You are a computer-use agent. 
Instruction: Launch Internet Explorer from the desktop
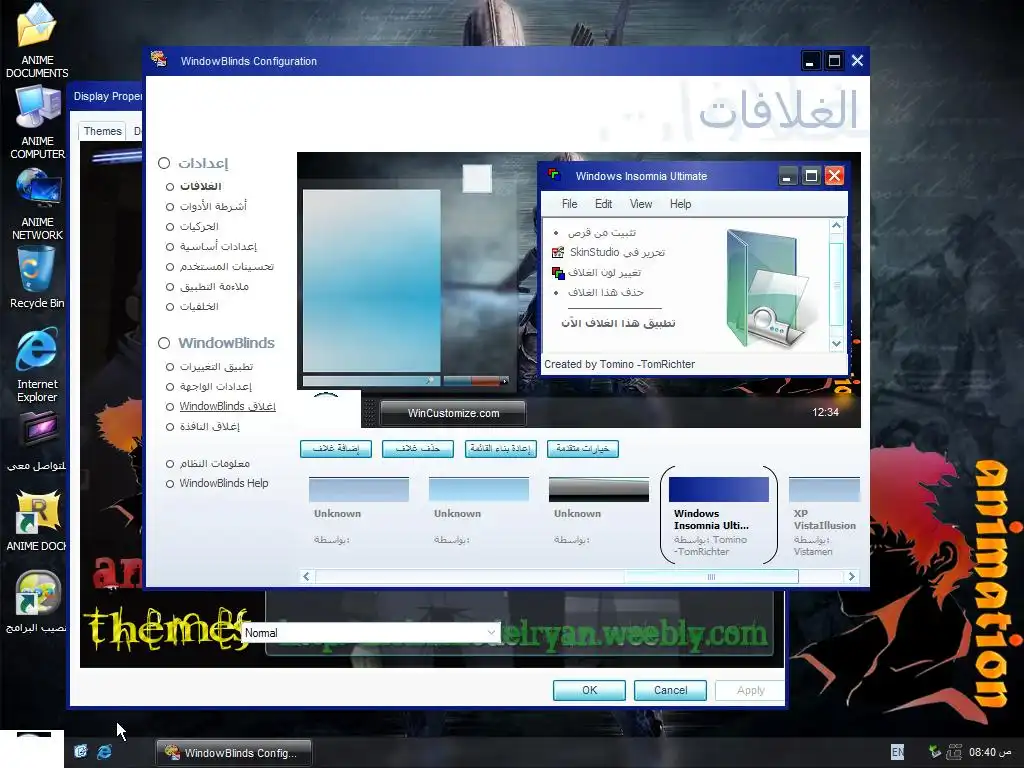37,351
